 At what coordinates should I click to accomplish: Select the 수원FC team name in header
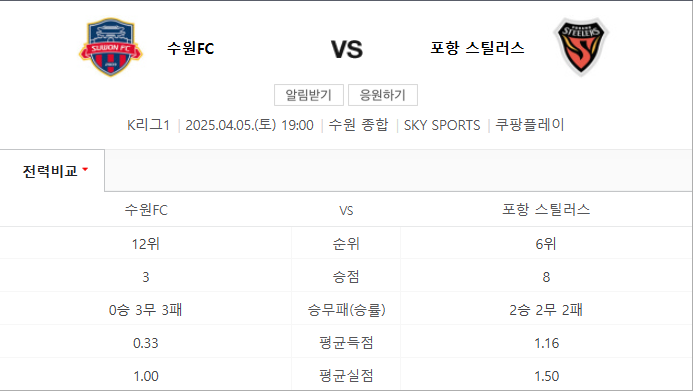[190, 48]
